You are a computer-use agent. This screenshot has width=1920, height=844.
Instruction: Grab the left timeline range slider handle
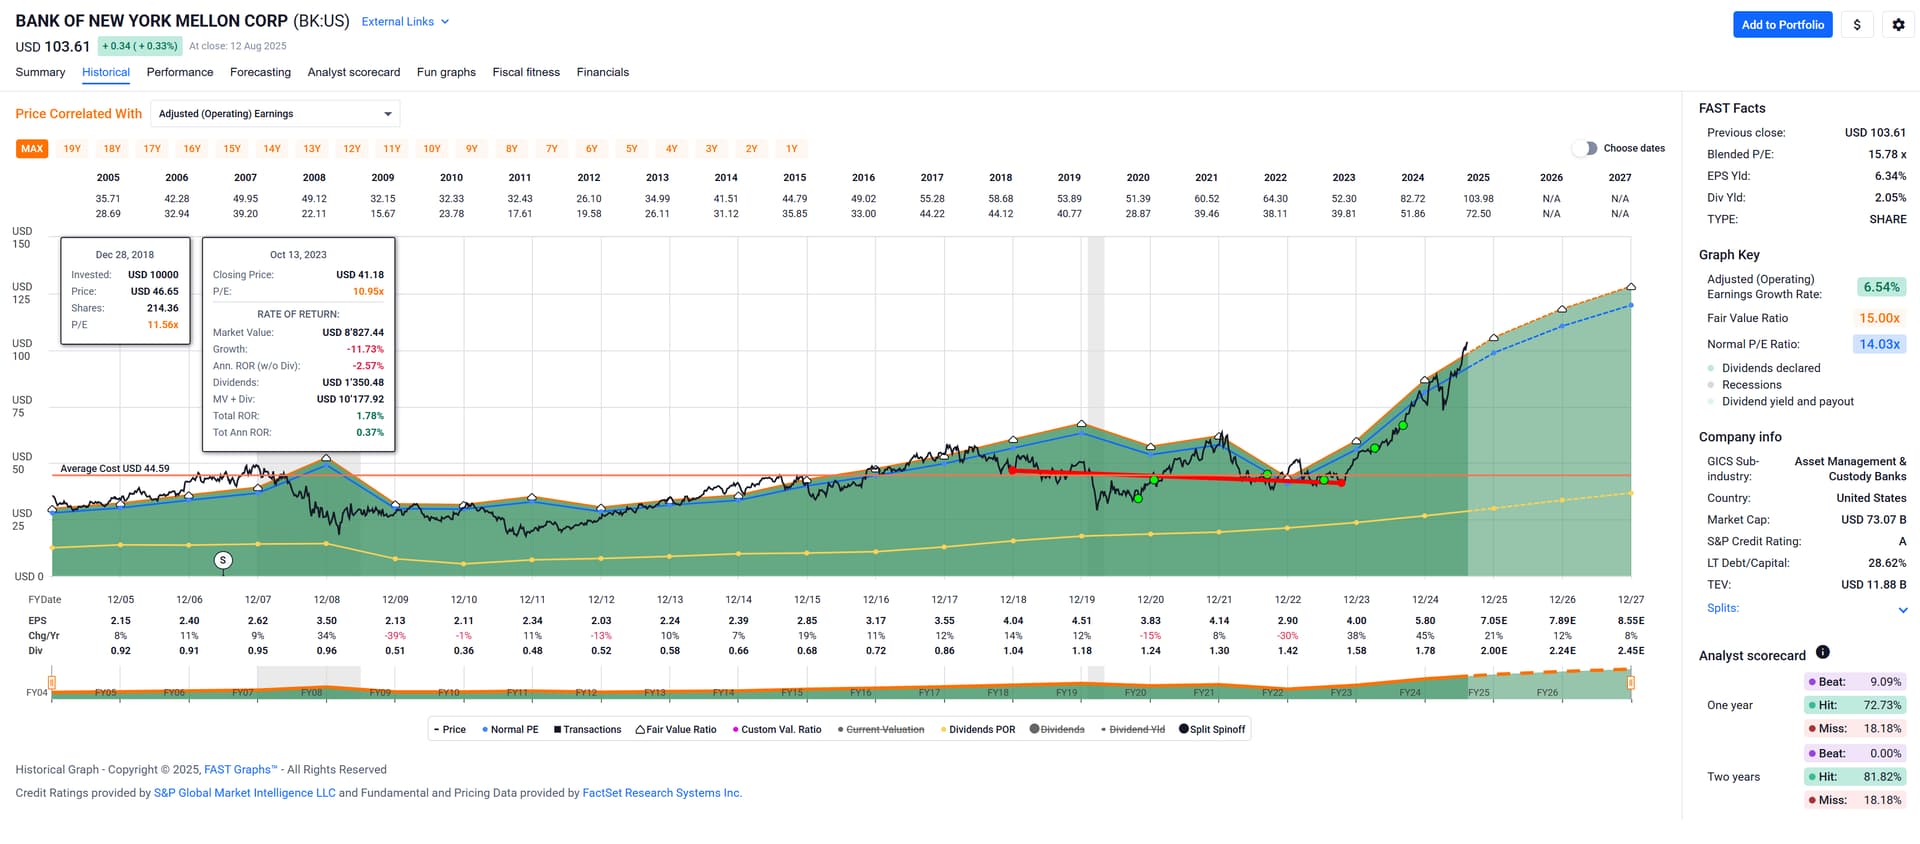click(x=52, y=683)
